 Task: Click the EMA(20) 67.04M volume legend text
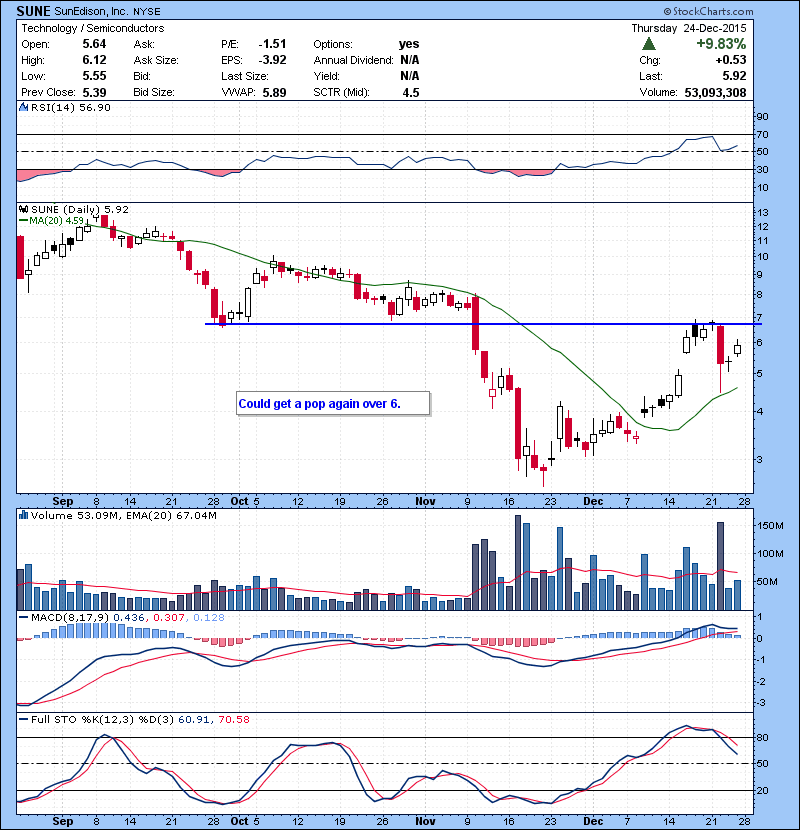[172, 515]
